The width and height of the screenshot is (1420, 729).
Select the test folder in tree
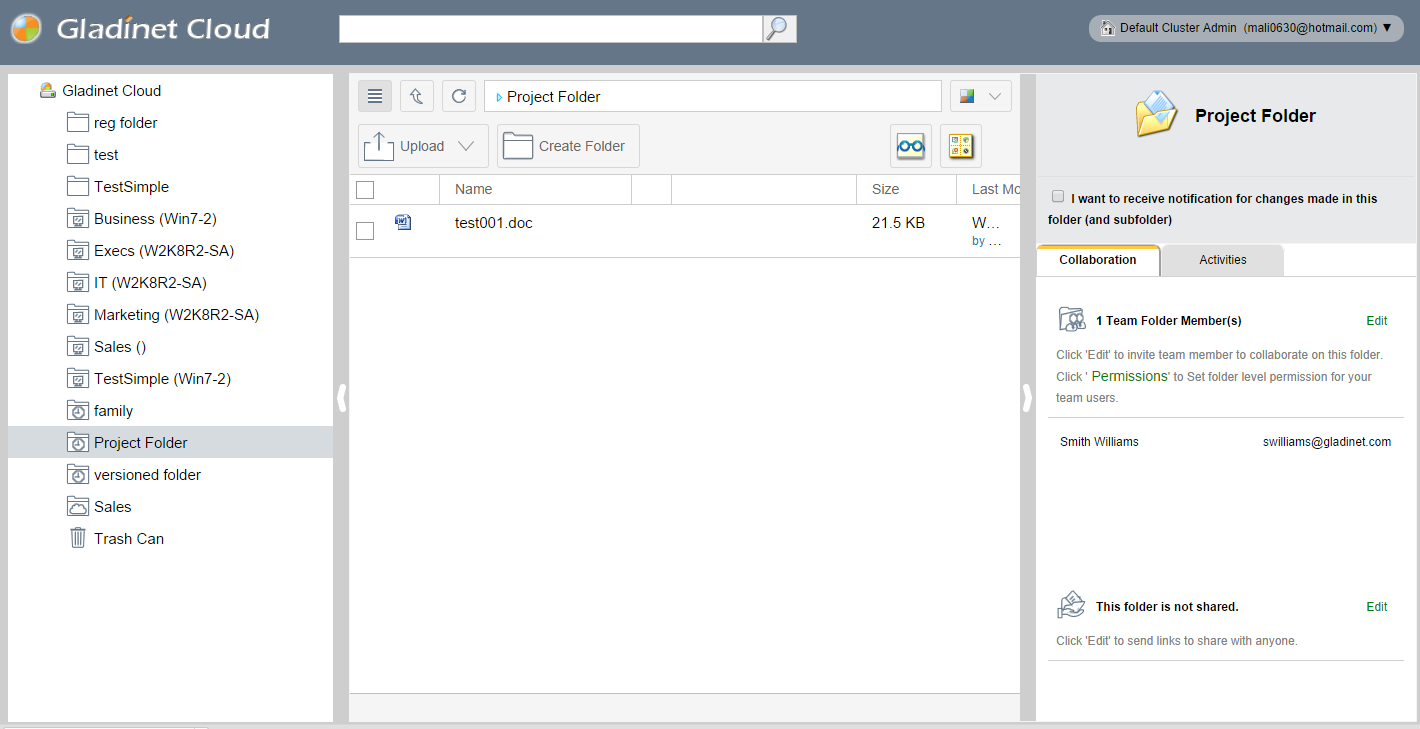tap(106, 154)
